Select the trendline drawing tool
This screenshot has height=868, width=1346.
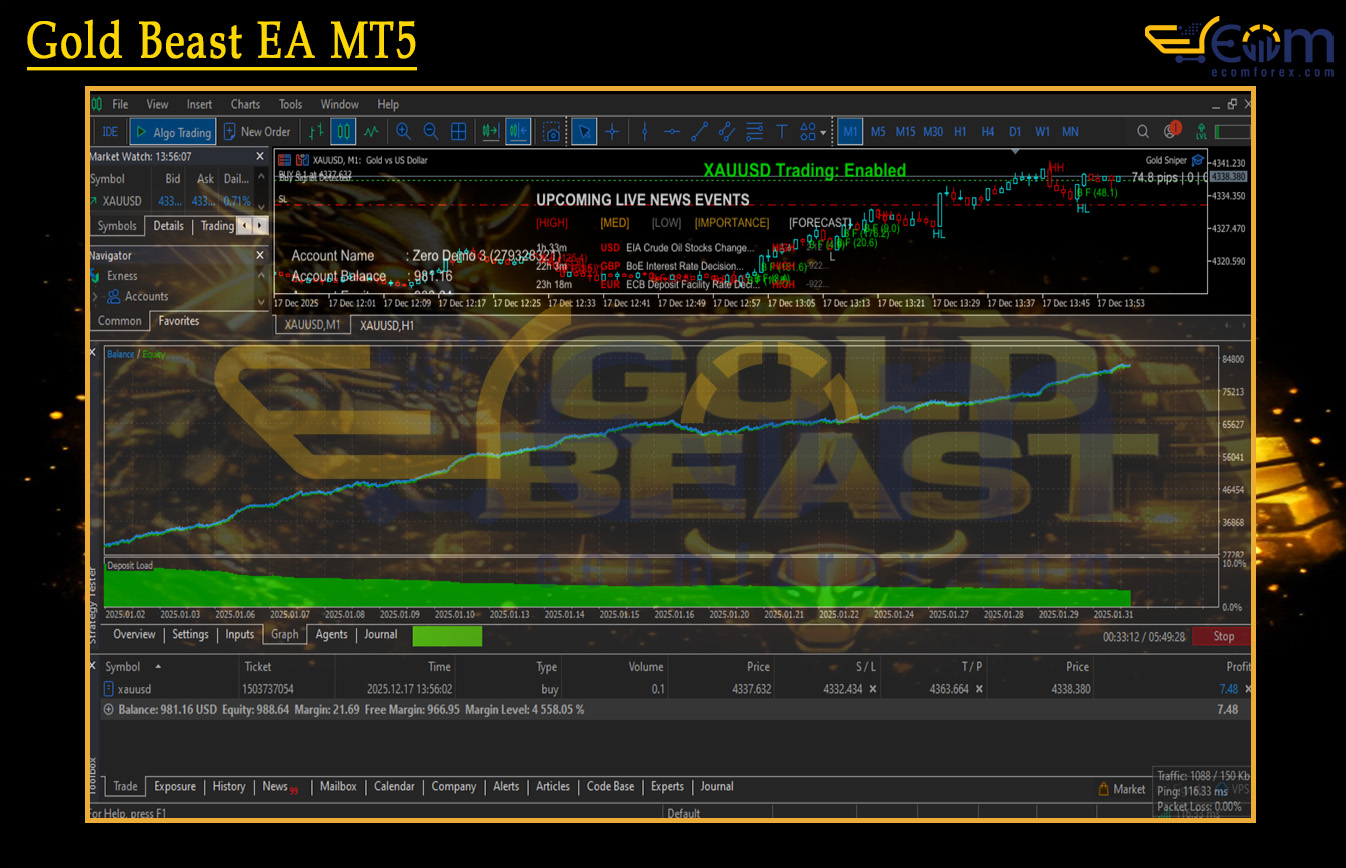coord(699,131)
